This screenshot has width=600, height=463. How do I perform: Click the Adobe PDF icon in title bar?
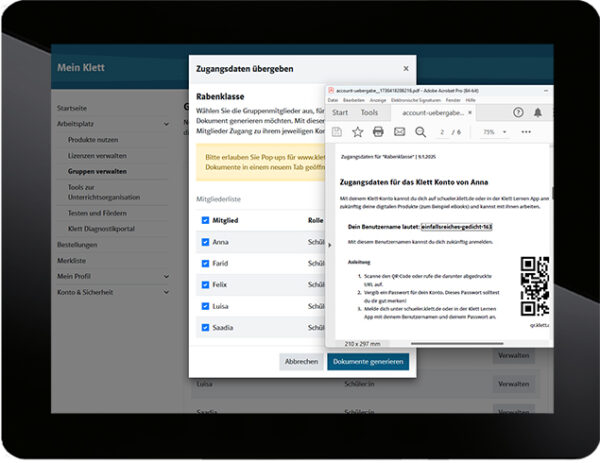click(331, 91)
